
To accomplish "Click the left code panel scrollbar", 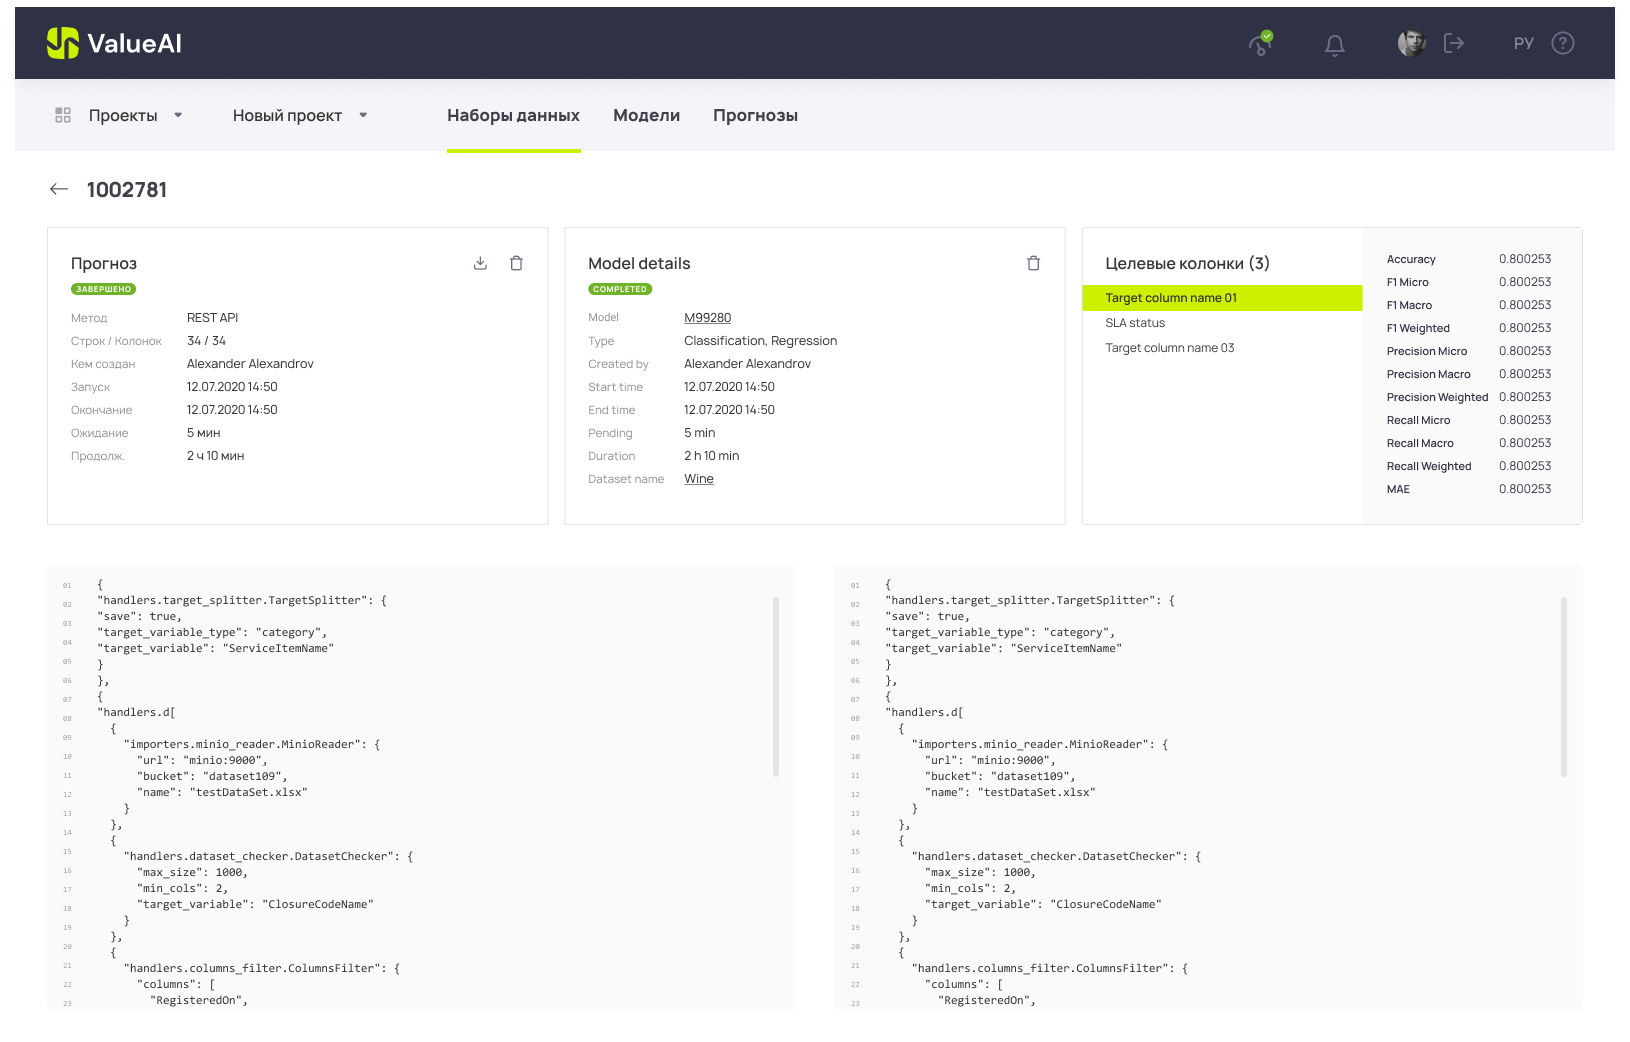I will click(x=776, y=686).
